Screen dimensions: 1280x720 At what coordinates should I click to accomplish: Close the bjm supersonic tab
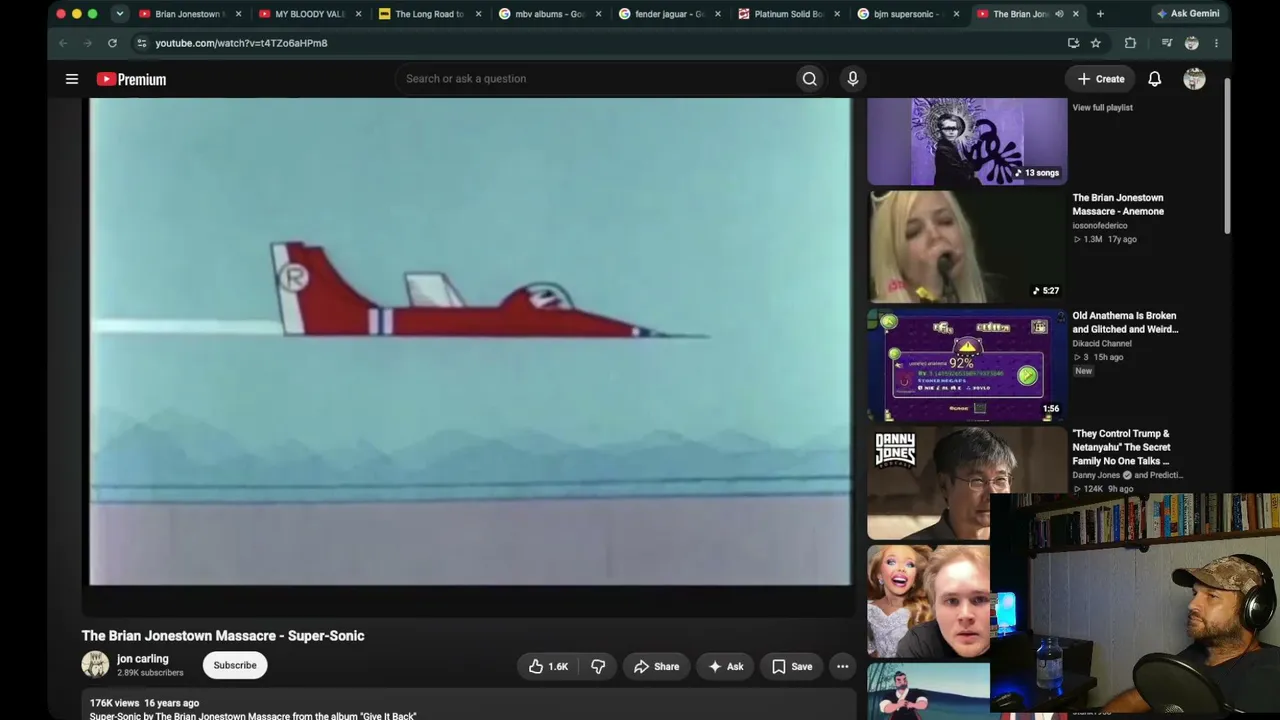[x=957, y=14]
